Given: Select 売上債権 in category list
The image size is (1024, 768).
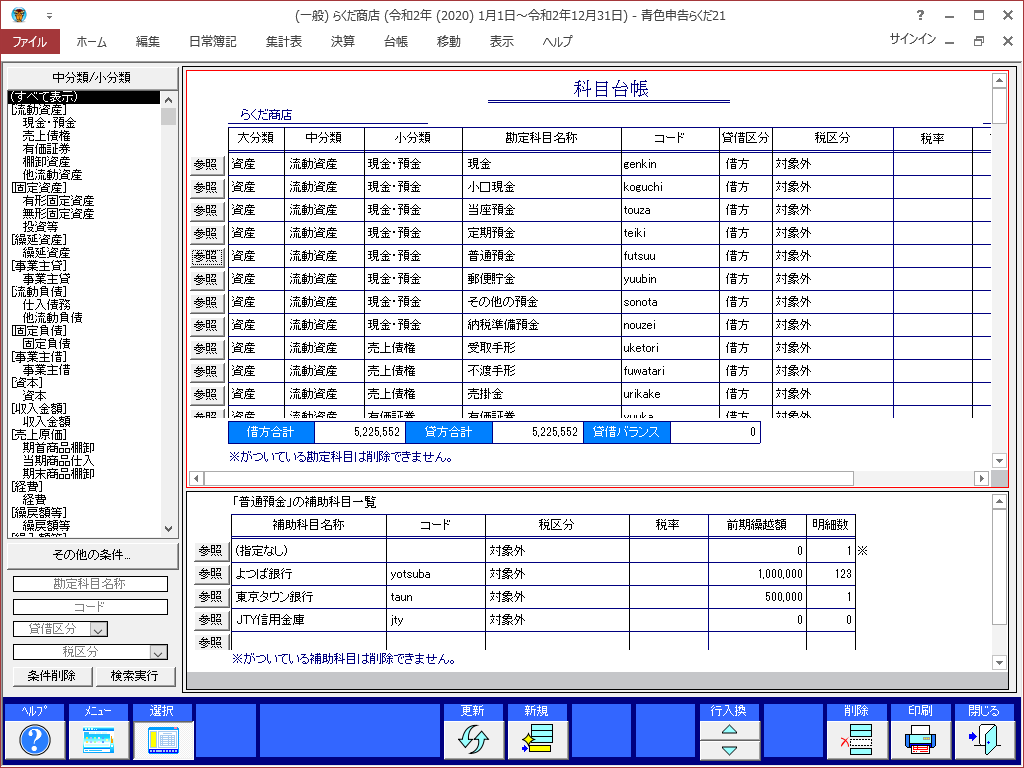Looking at the screenshot, I should 46,136.
